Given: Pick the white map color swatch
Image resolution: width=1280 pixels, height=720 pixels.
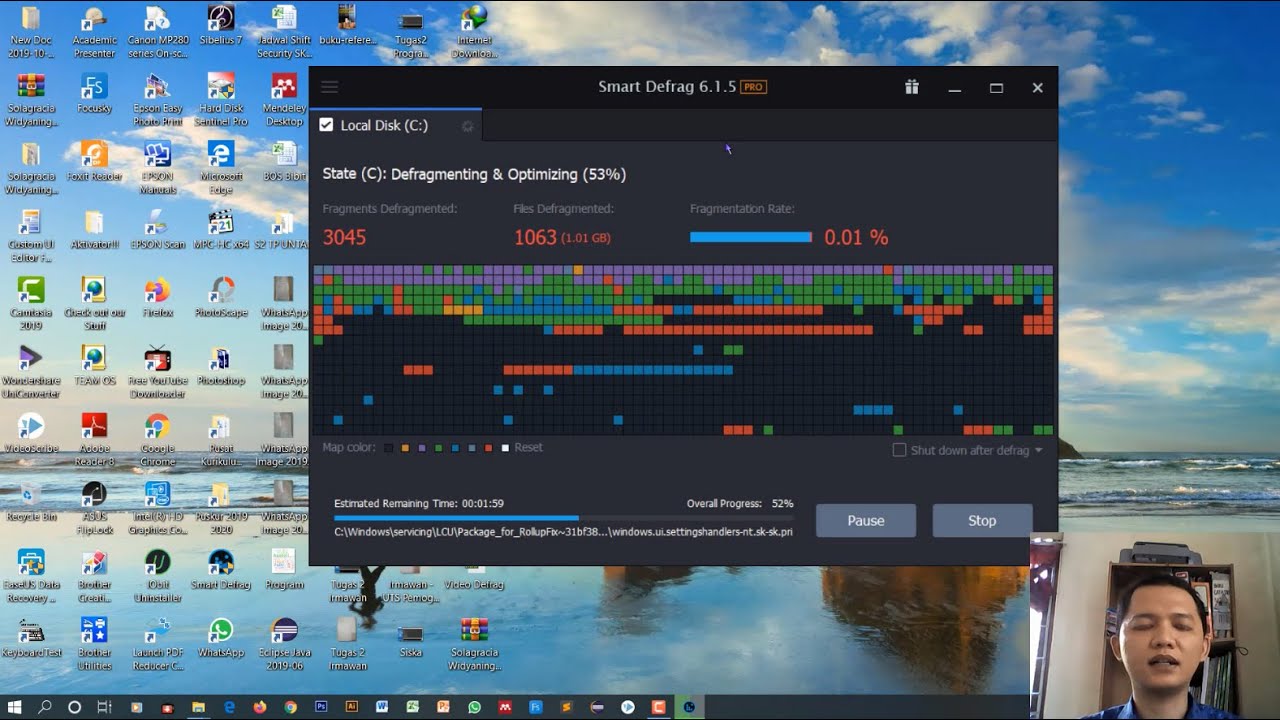Looking at the screenshot, I should tap(505, 448).
